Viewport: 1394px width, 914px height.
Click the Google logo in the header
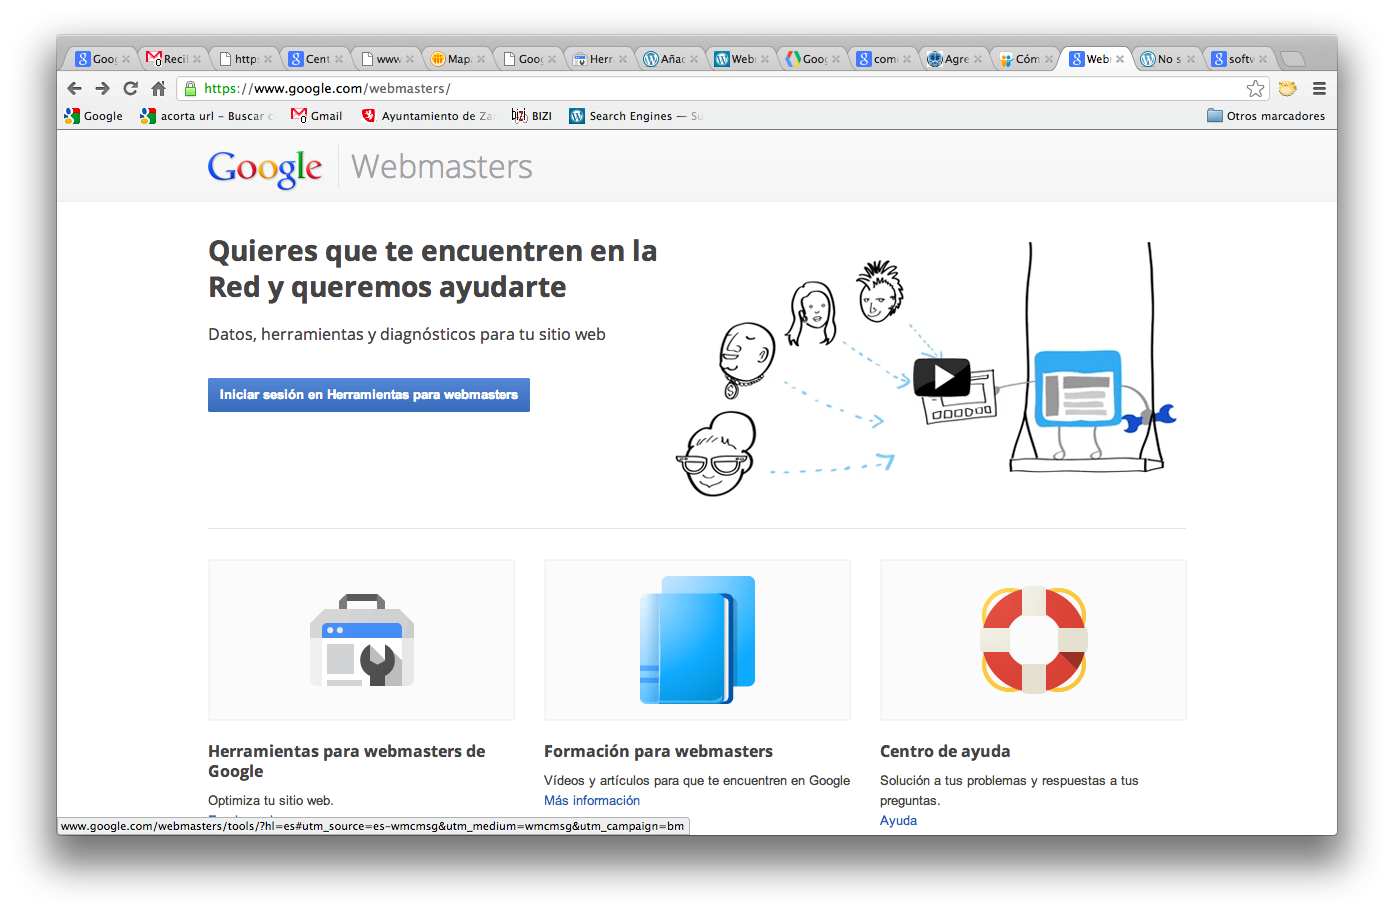tap(265, 167)
